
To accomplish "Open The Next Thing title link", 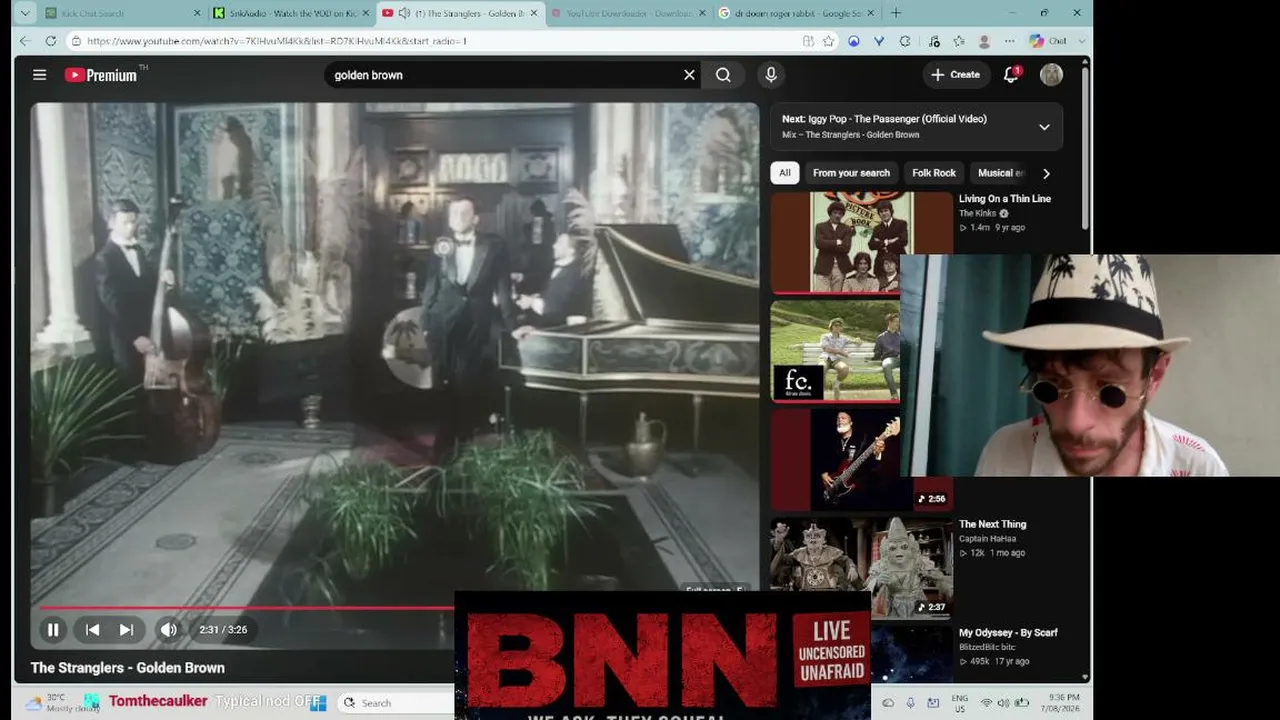I will [x=992, y=524].
